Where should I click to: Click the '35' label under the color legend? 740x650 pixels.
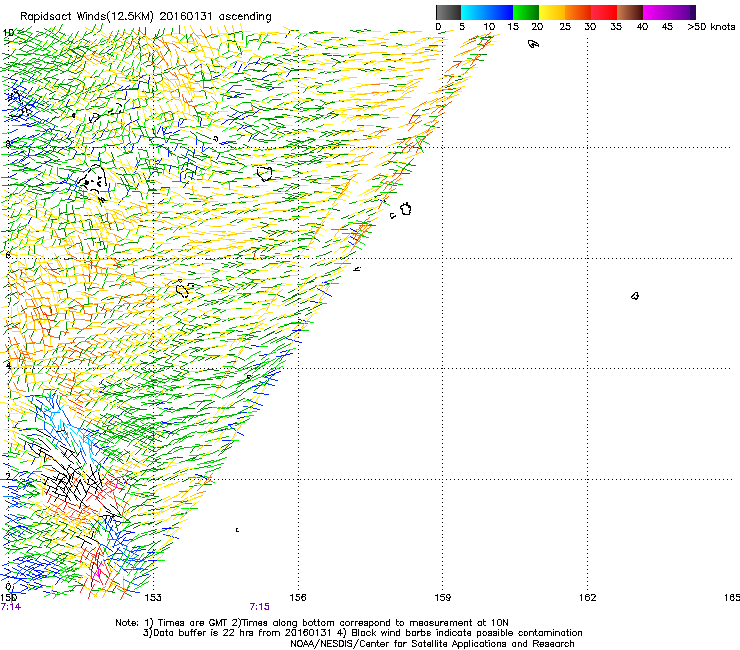(x=616, y=27)
